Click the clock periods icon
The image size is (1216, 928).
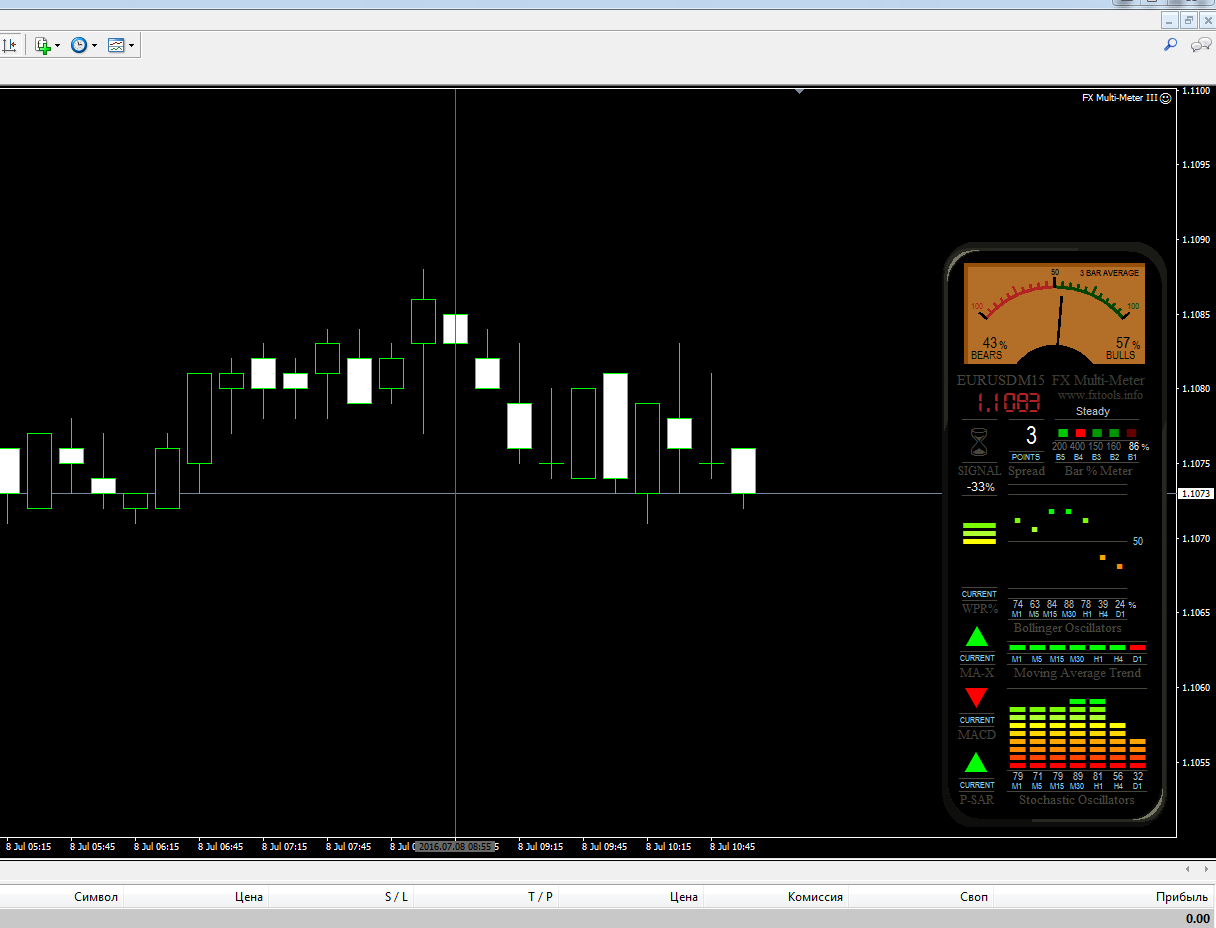coord(79,45)
